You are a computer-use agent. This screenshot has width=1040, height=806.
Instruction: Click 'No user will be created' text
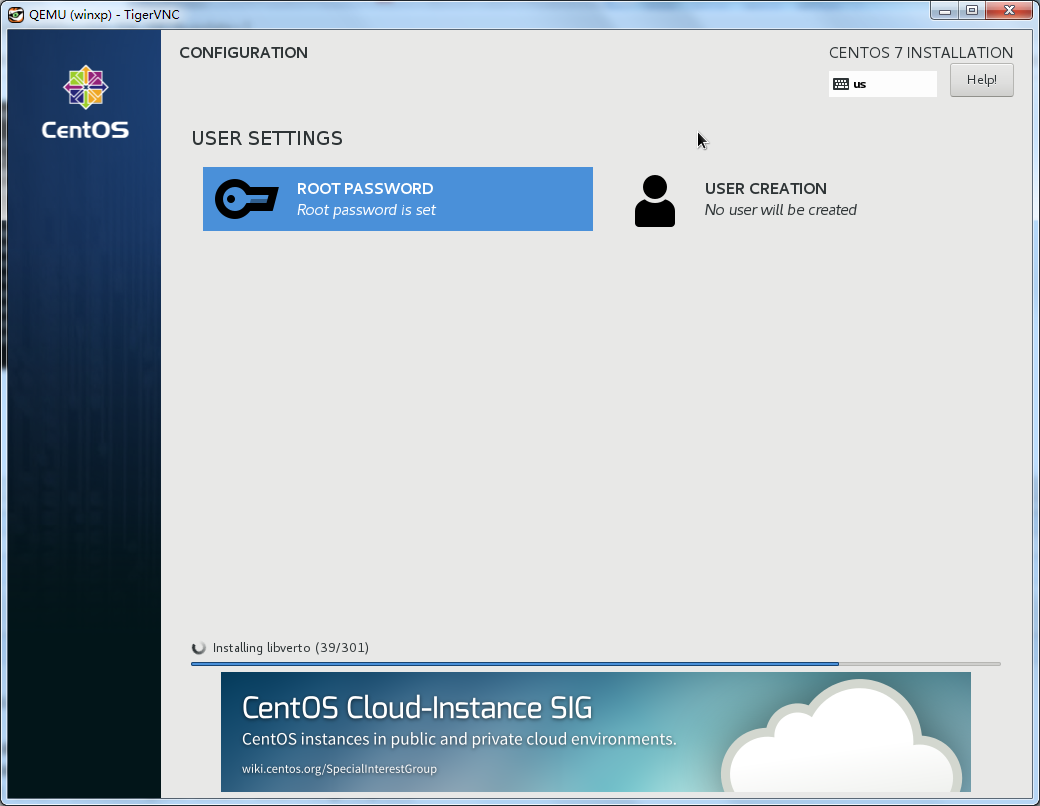tap(781, 210)
